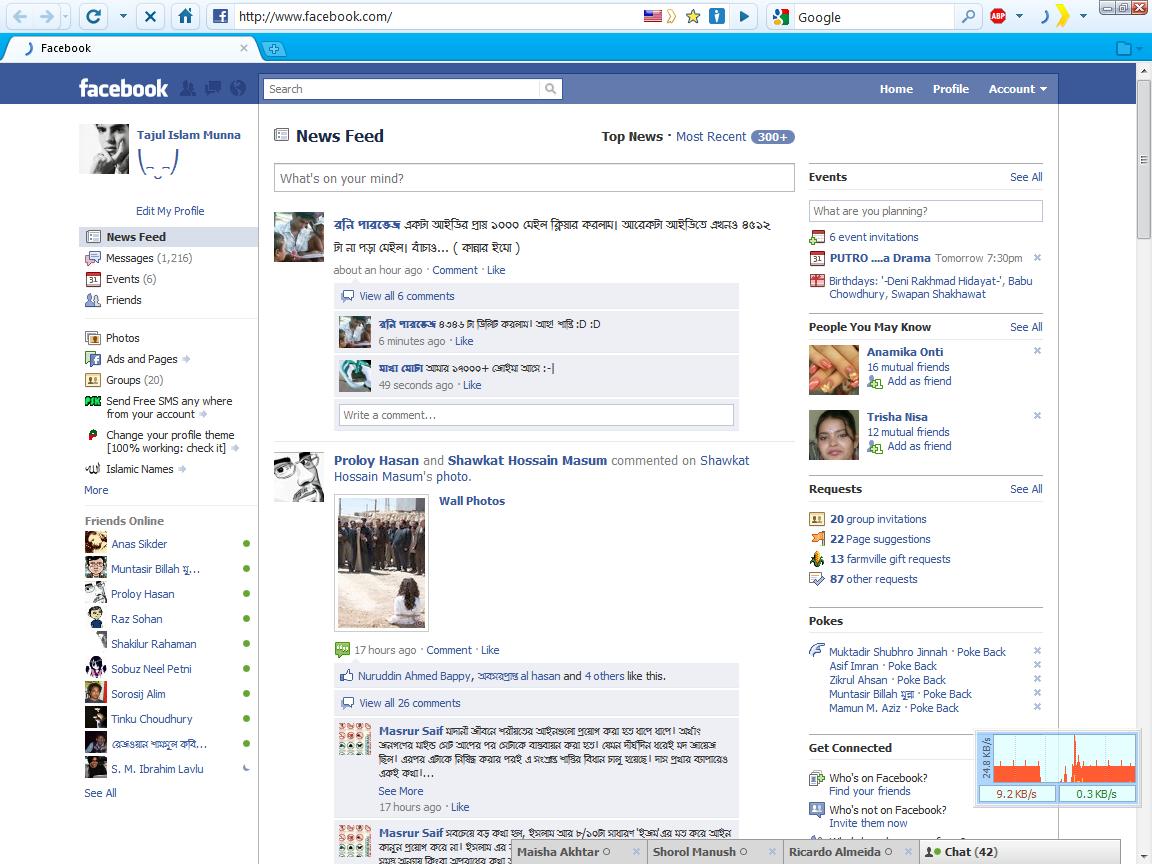Click 6 event invitations link

point(874,237)
